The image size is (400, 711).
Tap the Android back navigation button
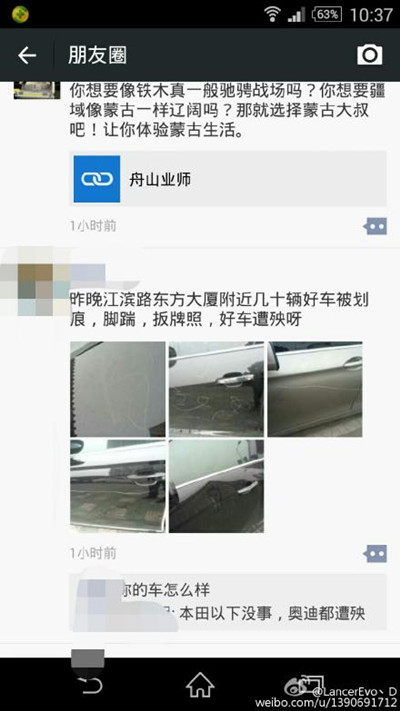tap(90, 684)
